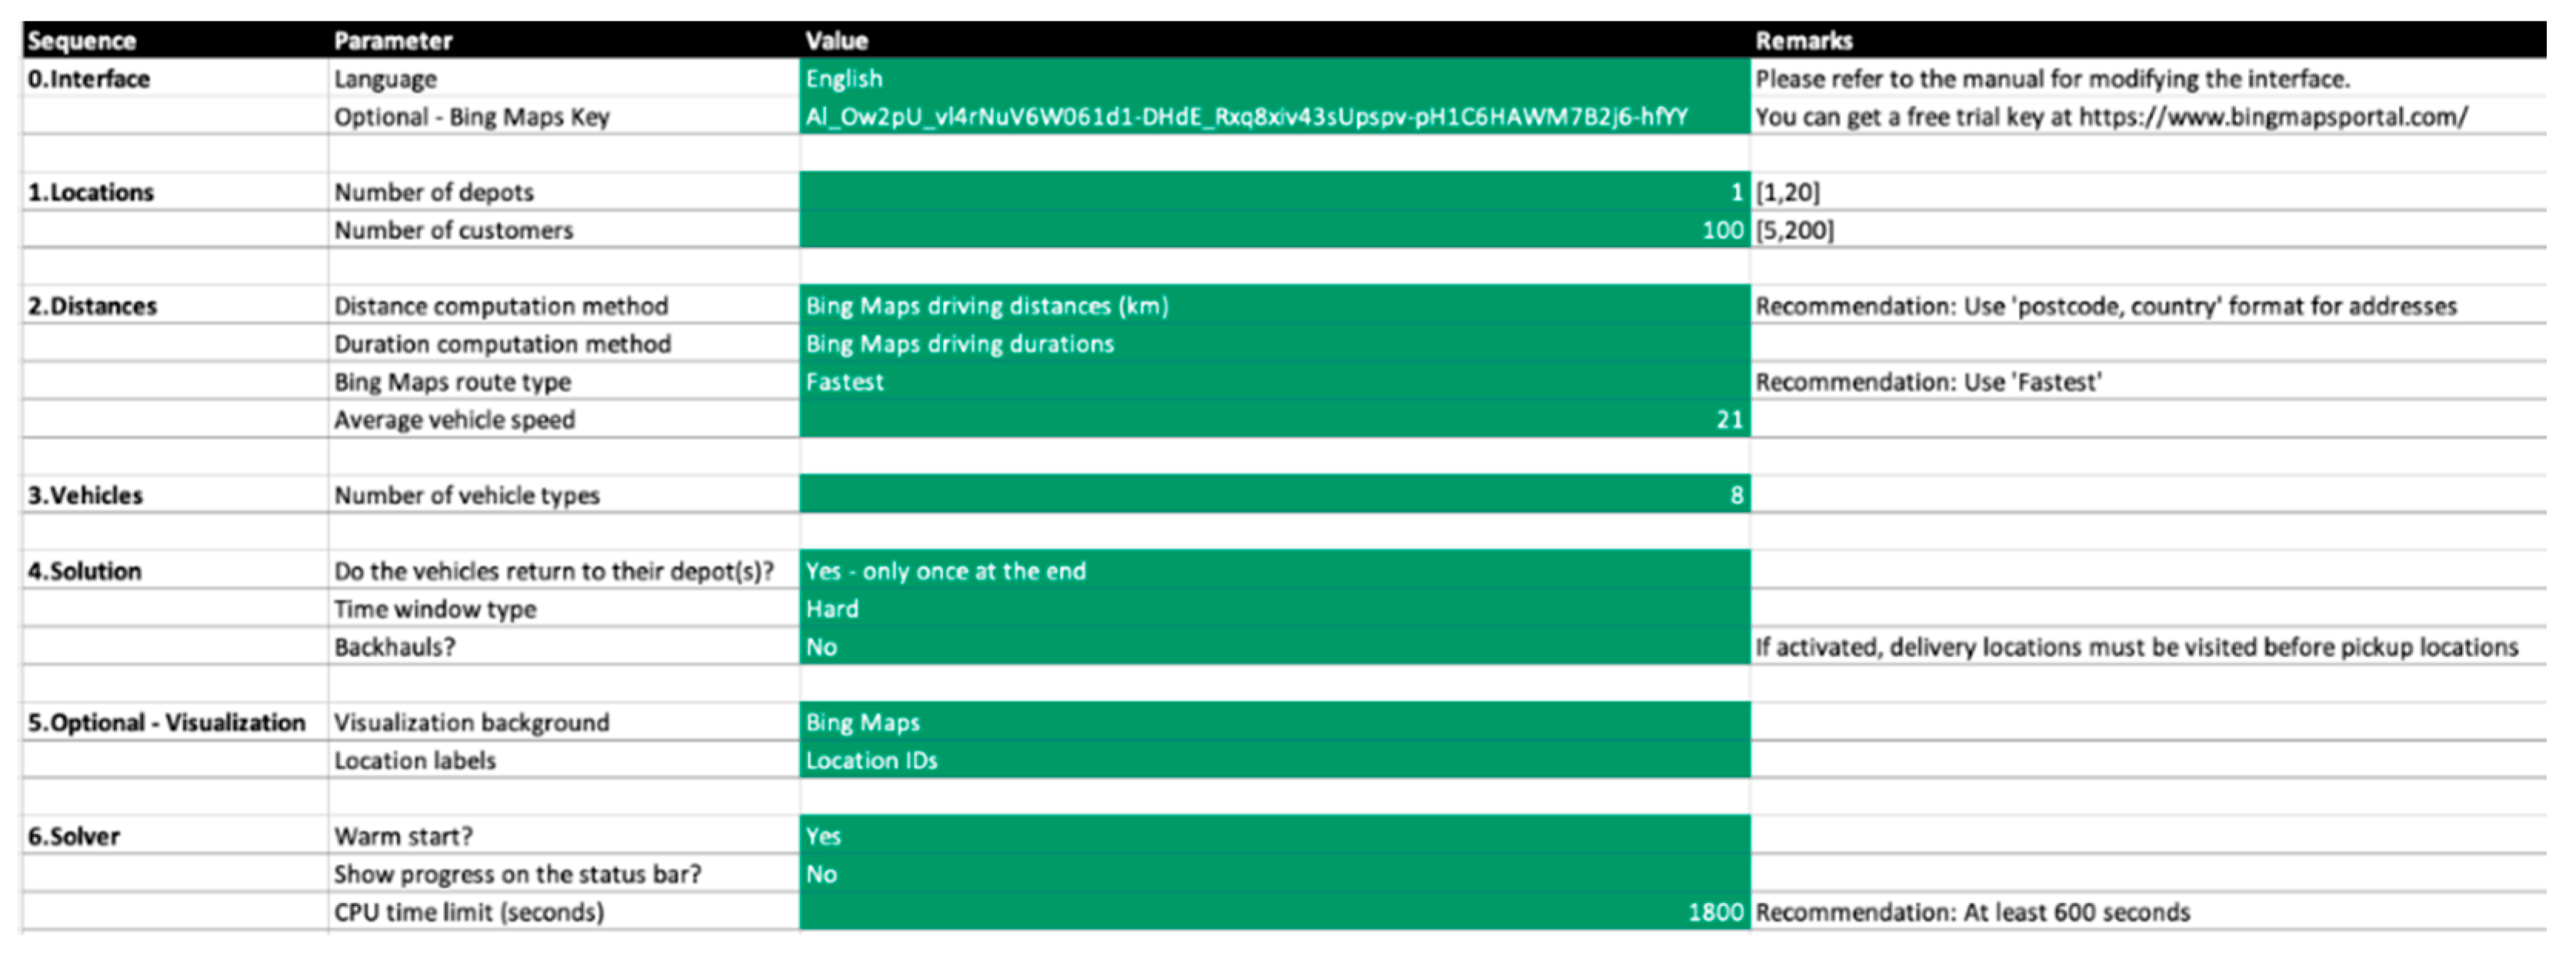
Task: Open the Distance computation method value cell
Action: [1274, 305]
